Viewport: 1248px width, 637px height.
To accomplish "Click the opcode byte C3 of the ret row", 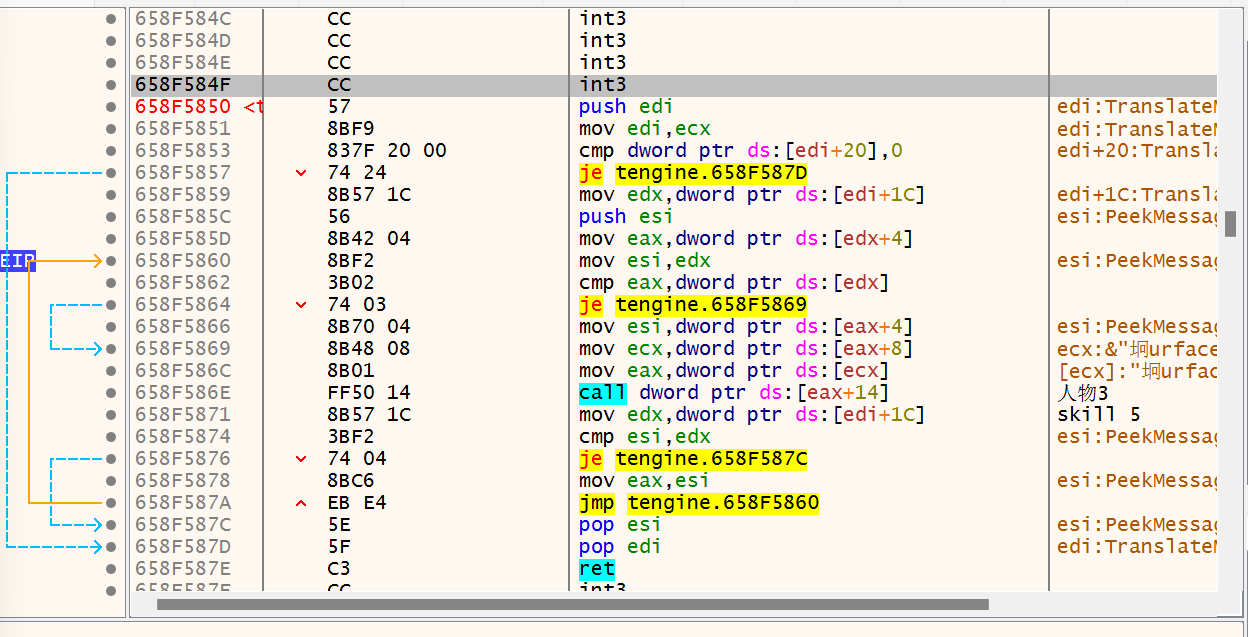I will point(339,569).
